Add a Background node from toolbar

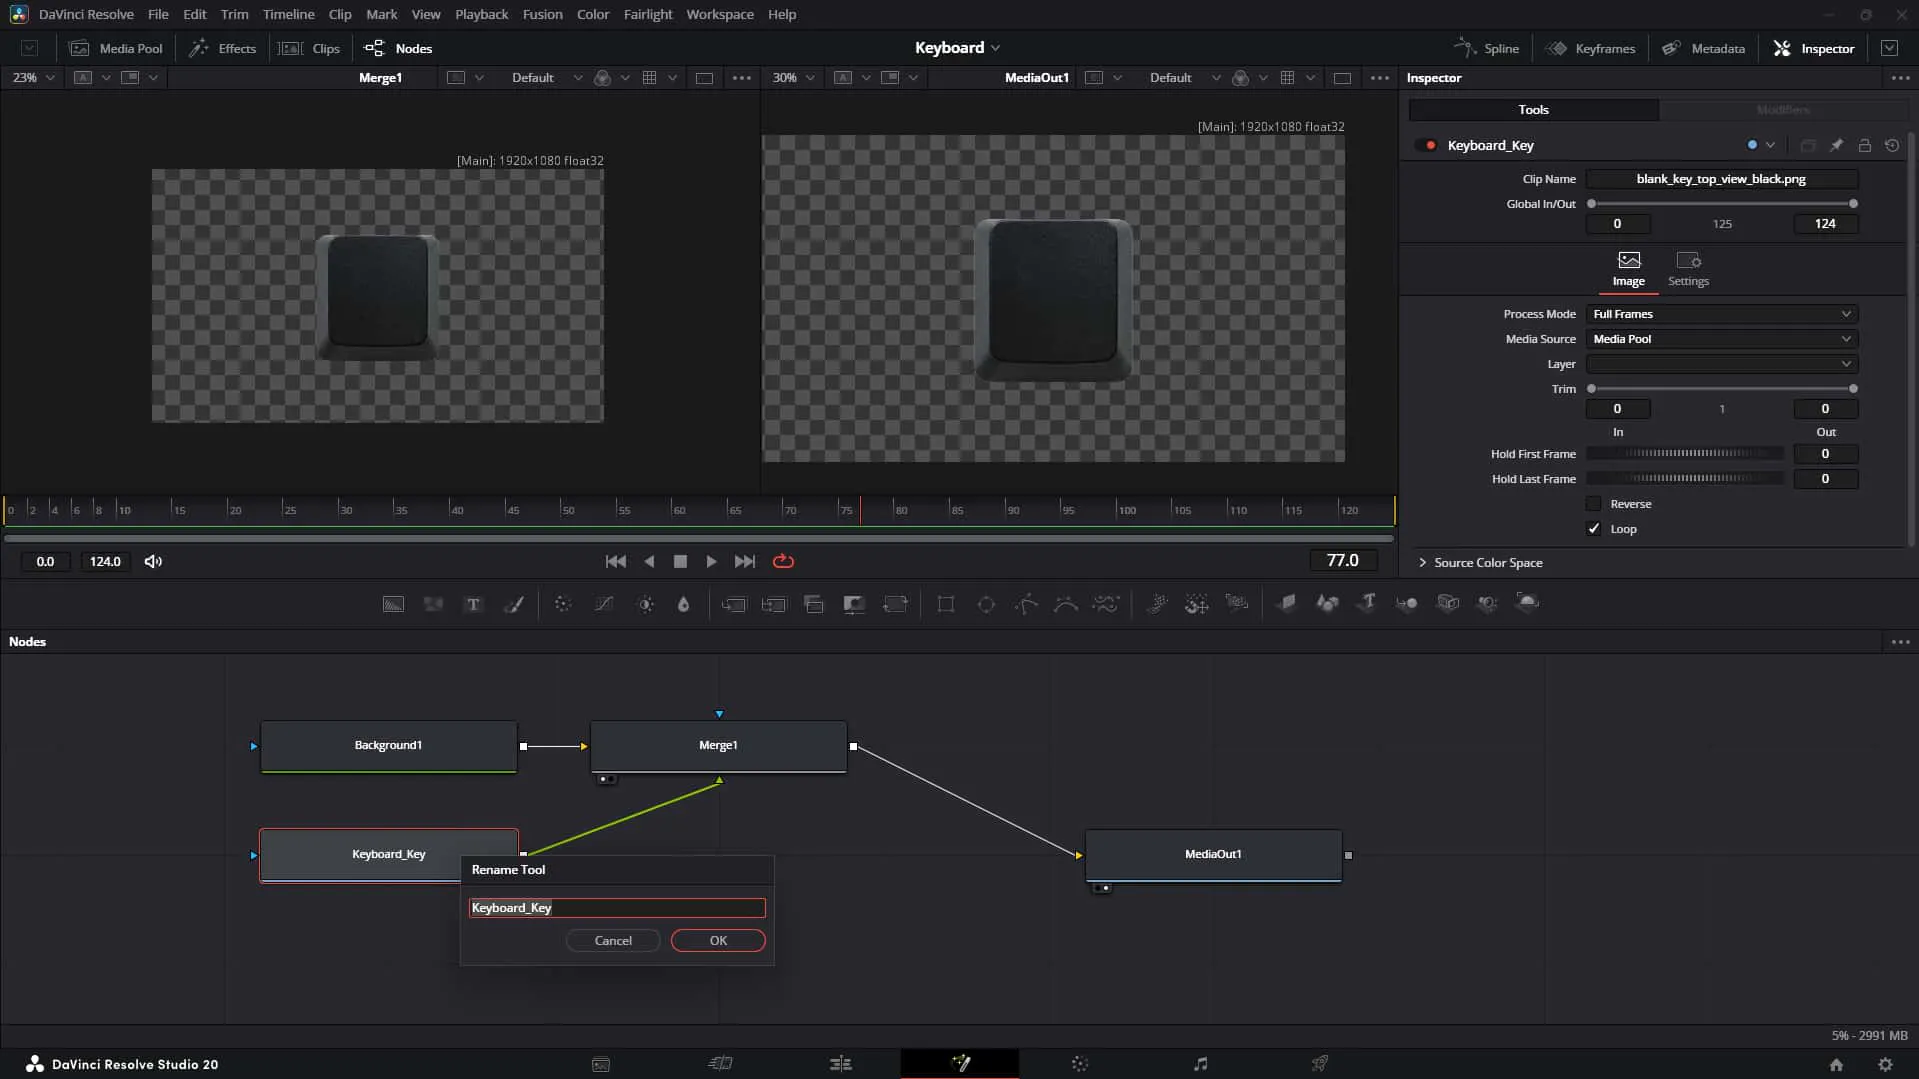coord(394,604)
